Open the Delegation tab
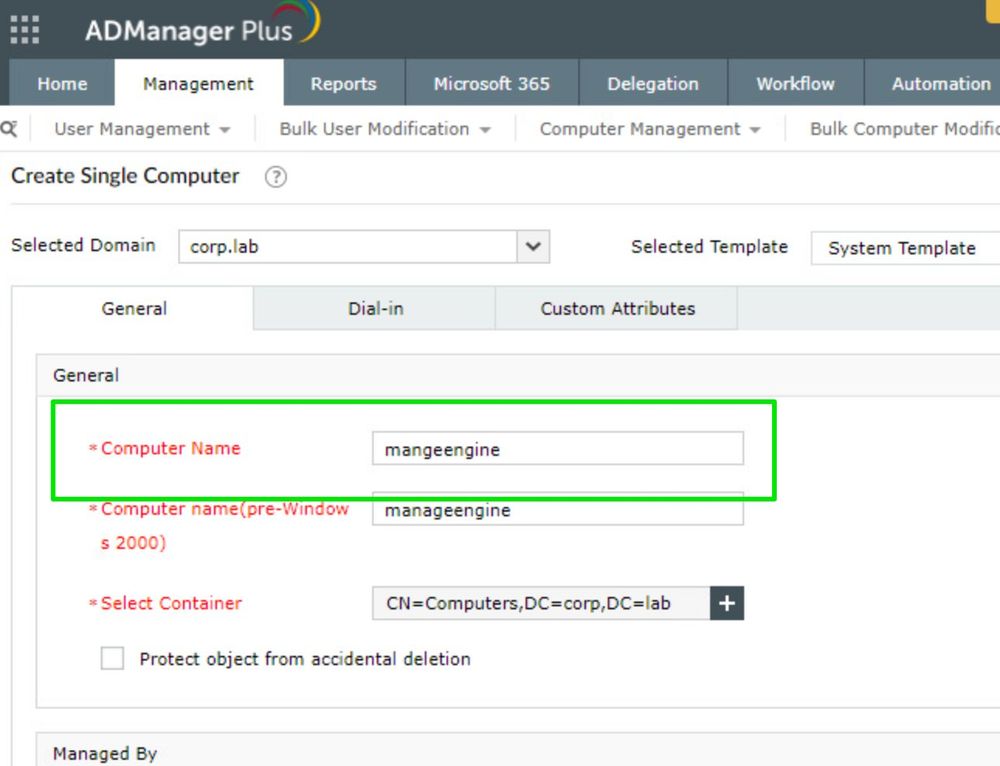Screen dimensions: 1000x766 click(x=653, y=84)
